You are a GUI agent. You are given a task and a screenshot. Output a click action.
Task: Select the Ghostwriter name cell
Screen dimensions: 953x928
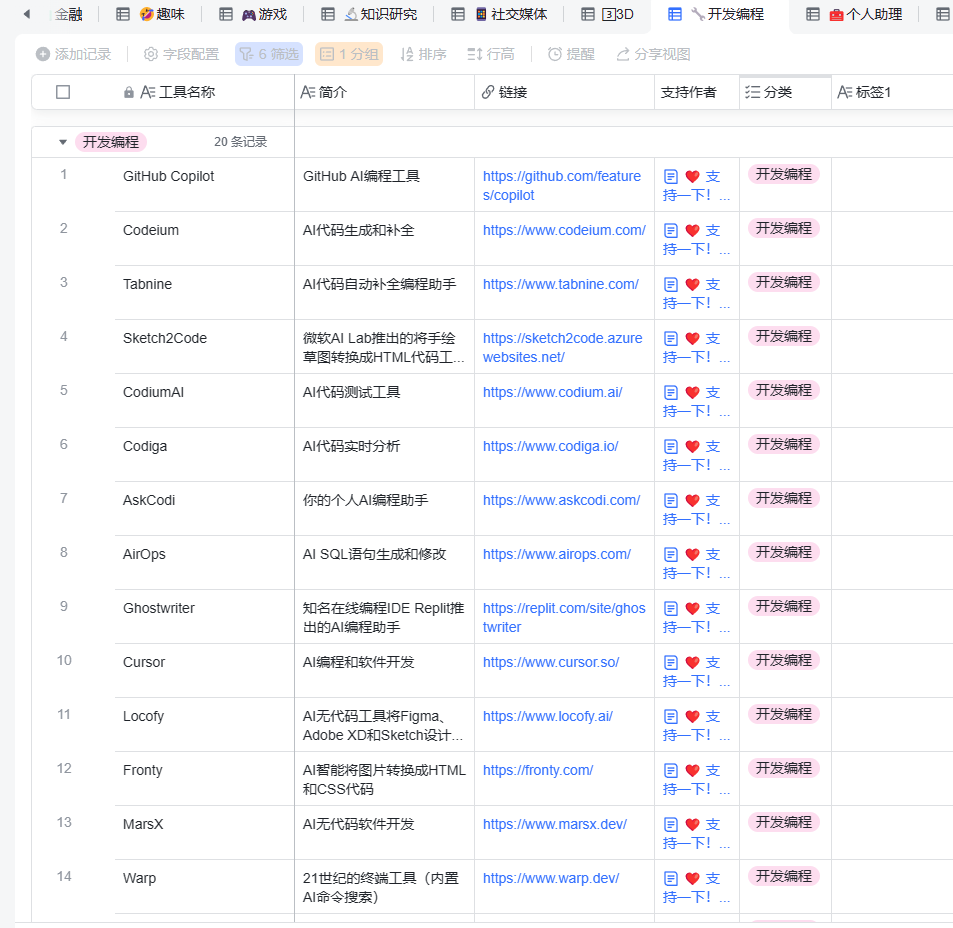point(204,617)
